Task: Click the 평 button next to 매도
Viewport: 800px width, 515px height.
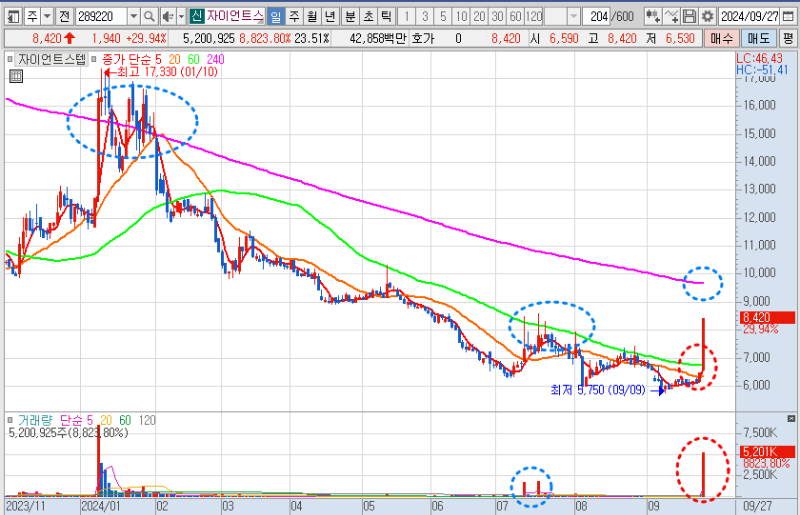Action: tap(788, 38)
